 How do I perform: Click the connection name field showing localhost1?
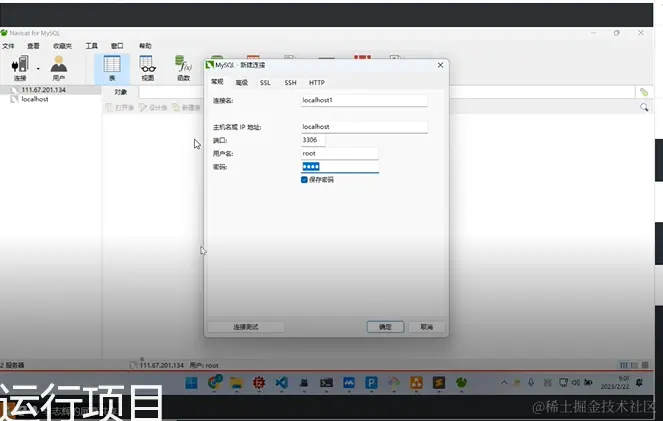[x=364, y=100]
